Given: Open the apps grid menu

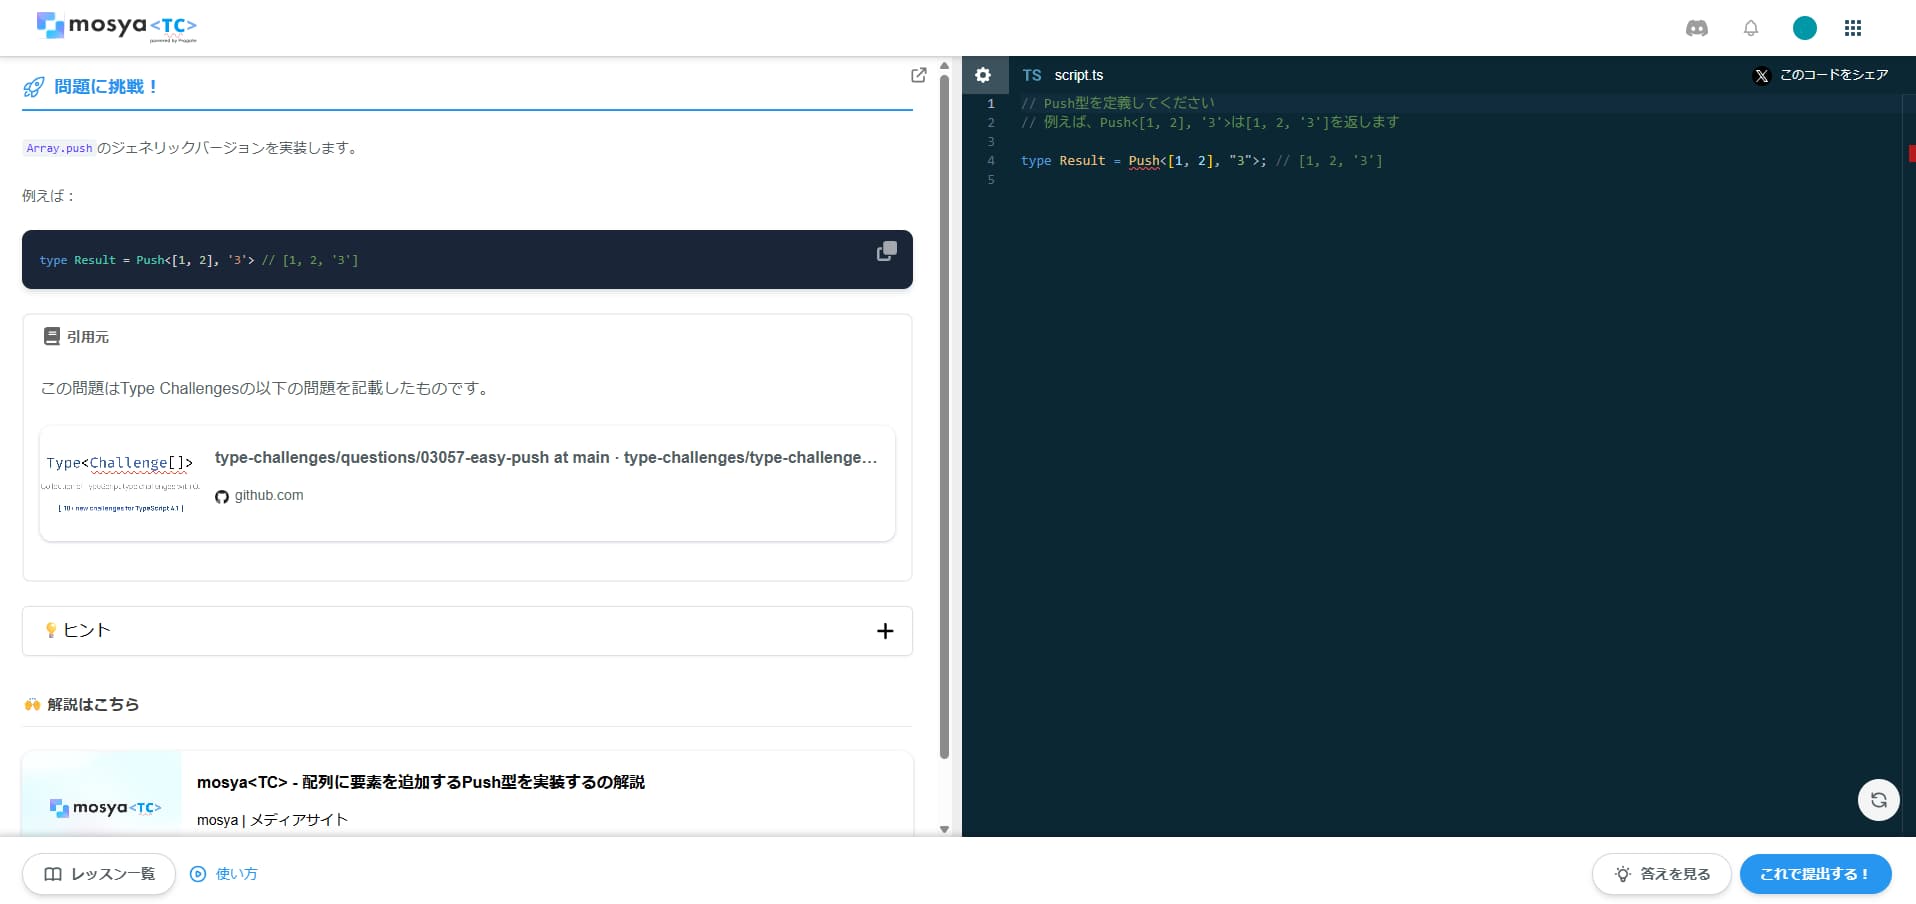Looking at the screenshot, I should coord(1853,28).
